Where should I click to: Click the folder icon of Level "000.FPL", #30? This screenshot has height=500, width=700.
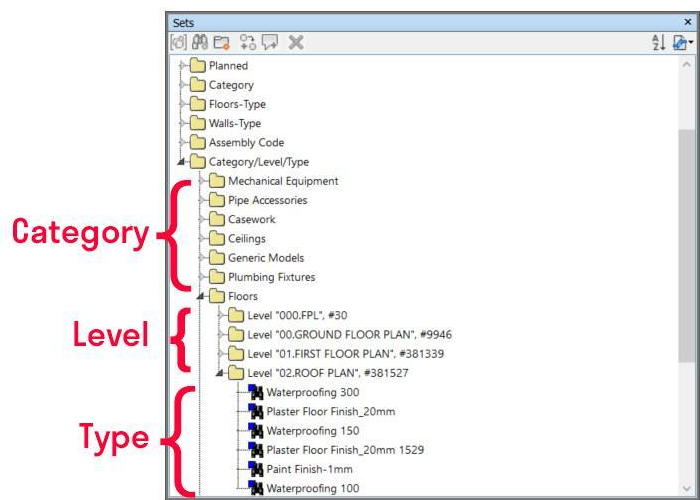(236, 315)
